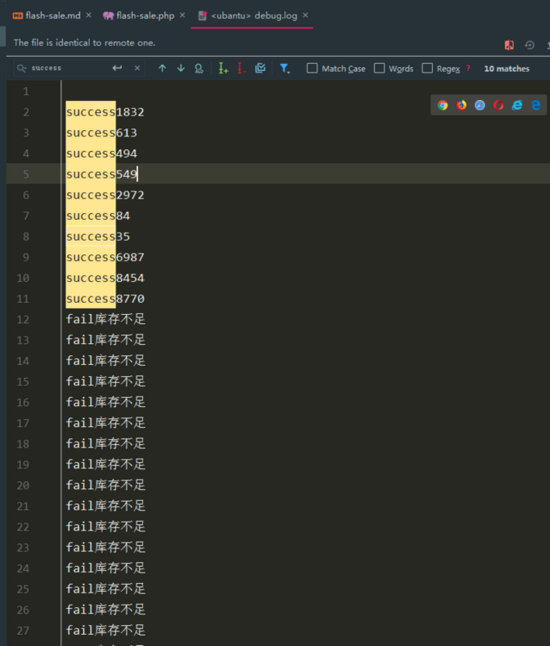Switch to flash-sale.md tab
The image size is (550, 646).
pos(47,16)
